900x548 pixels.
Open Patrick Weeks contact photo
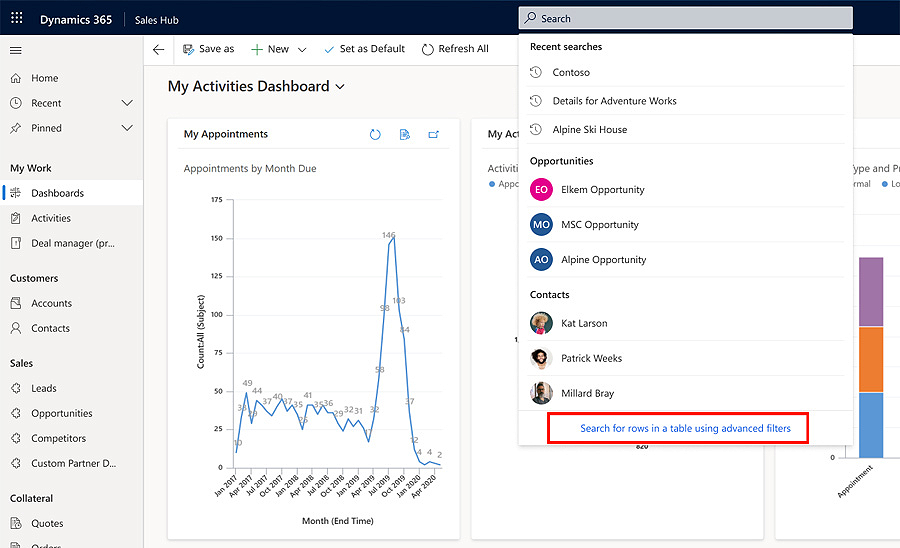(541, 358)
